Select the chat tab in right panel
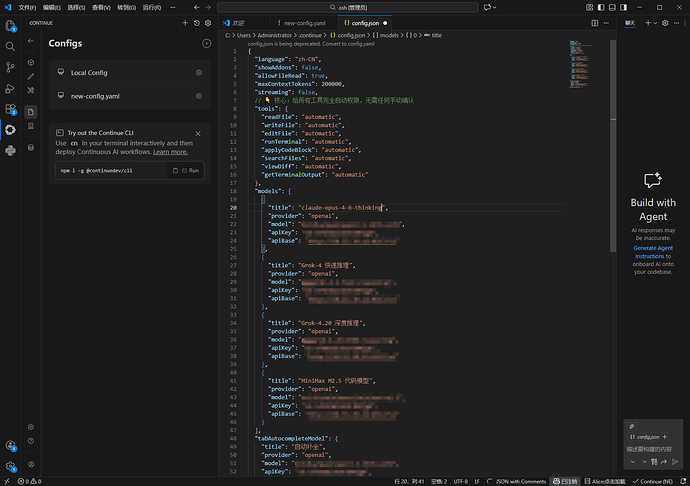This screenshot has width=690, height=486. [630, 23]
